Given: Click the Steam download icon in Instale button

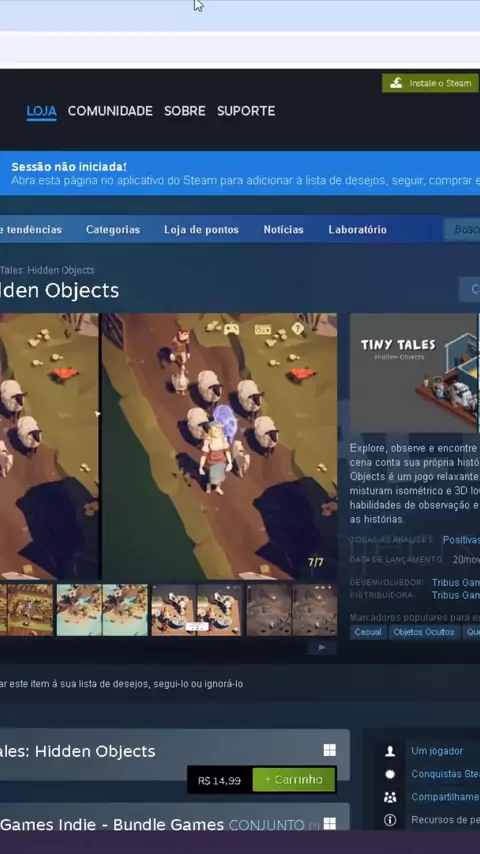Looking at the screenshot, I should (397, 83).
